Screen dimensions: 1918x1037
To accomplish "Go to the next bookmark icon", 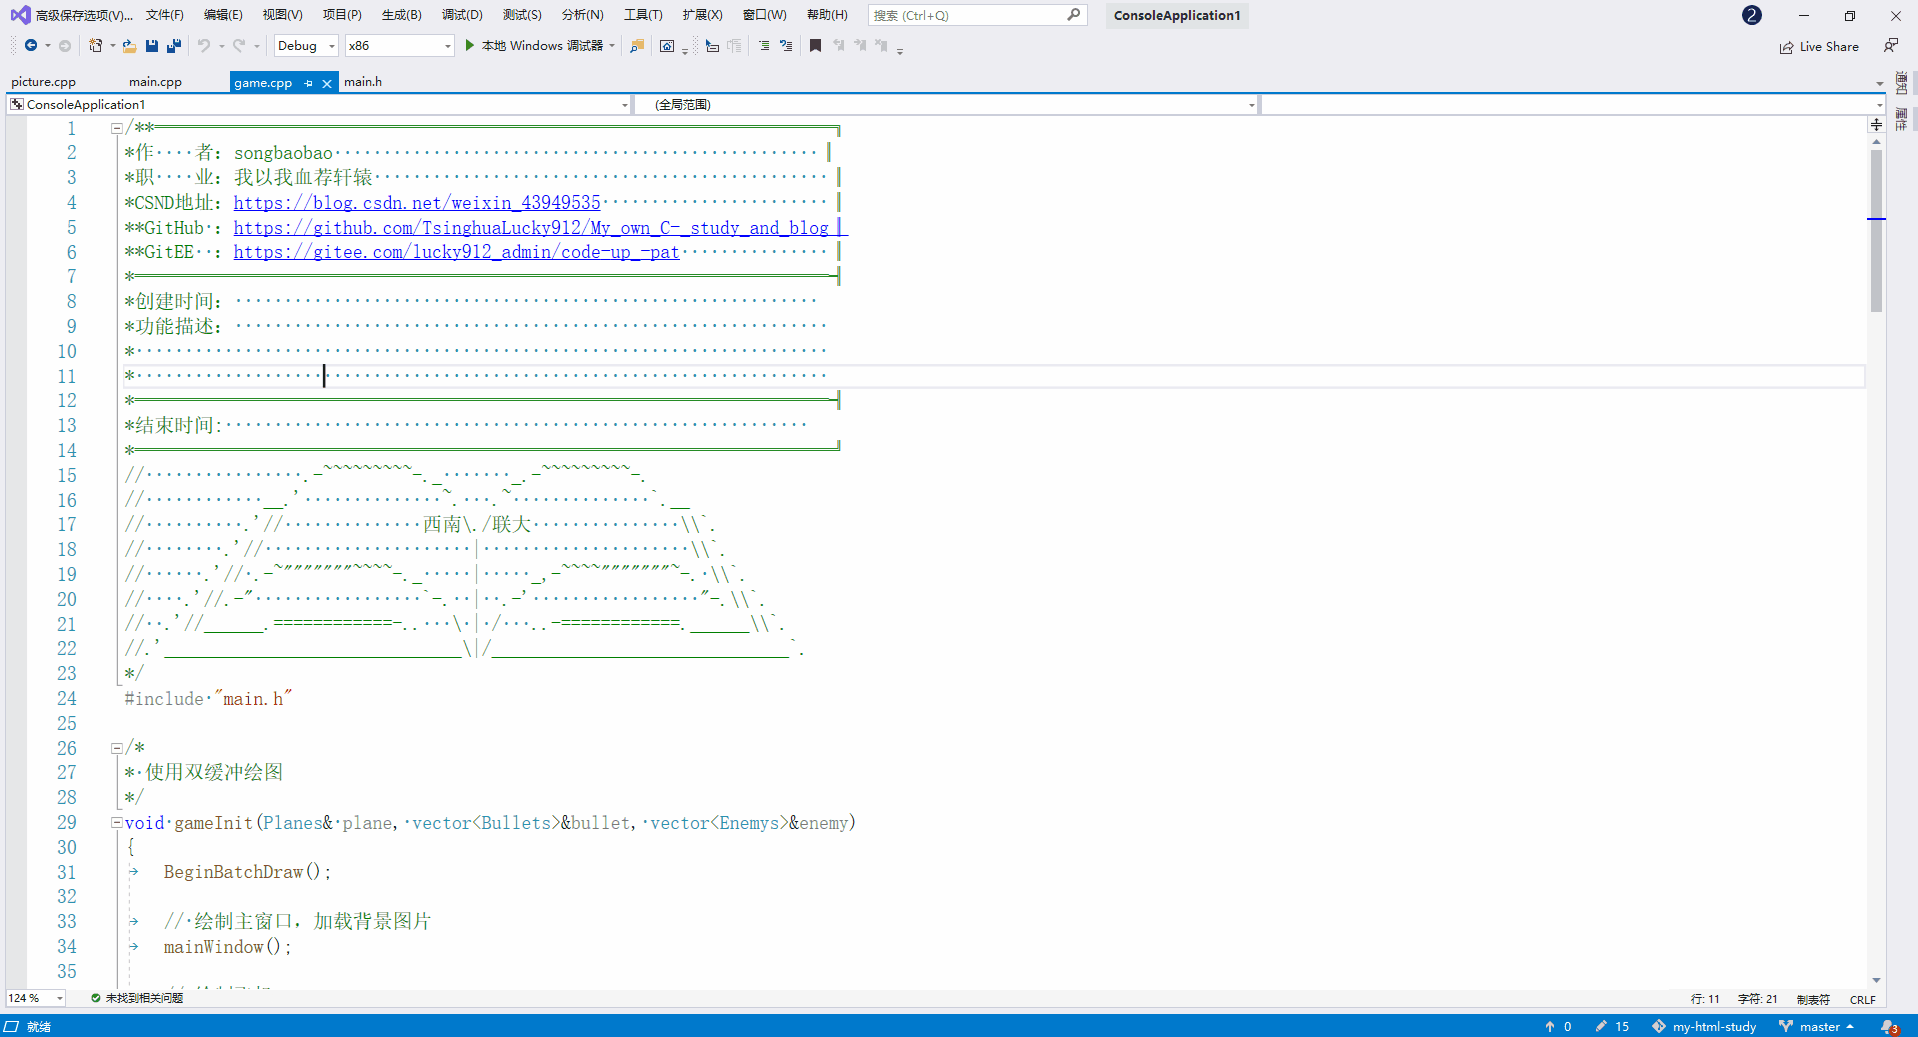I will [860, 45].
